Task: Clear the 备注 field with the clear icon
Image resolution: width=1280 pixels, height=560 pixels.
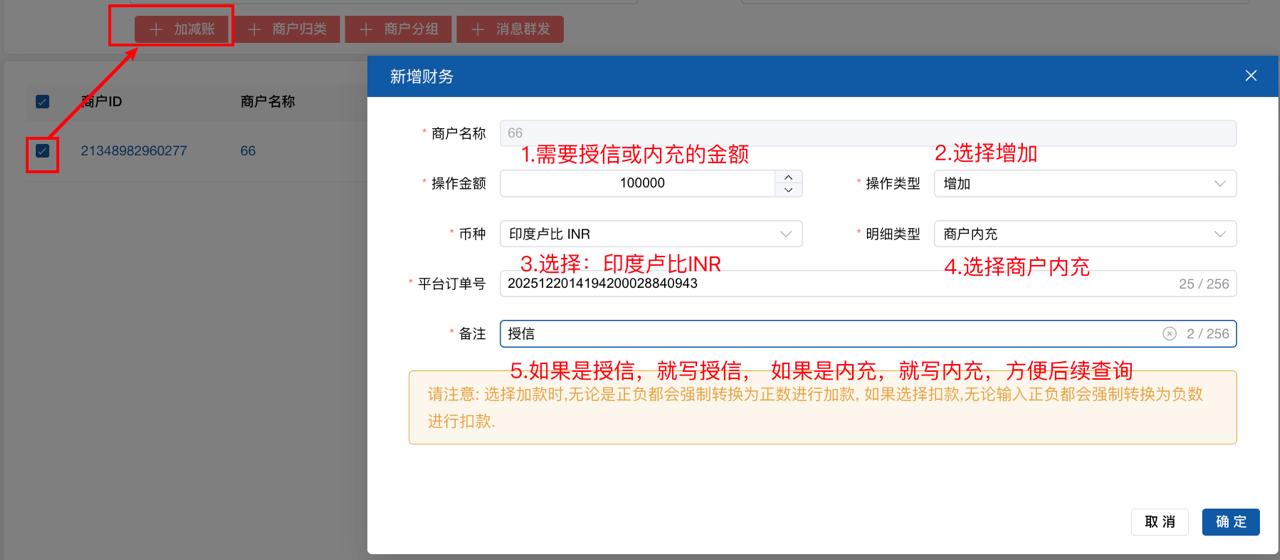Action: (1169, 334)
